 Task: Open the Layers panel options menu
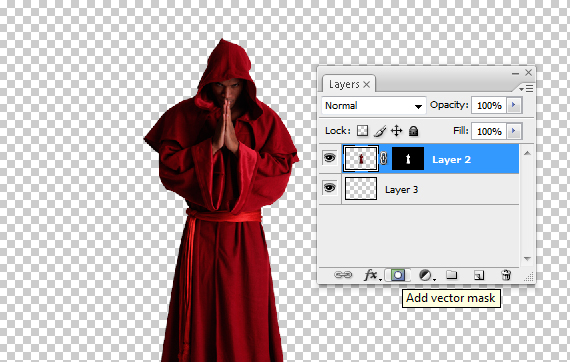[526, 88]
